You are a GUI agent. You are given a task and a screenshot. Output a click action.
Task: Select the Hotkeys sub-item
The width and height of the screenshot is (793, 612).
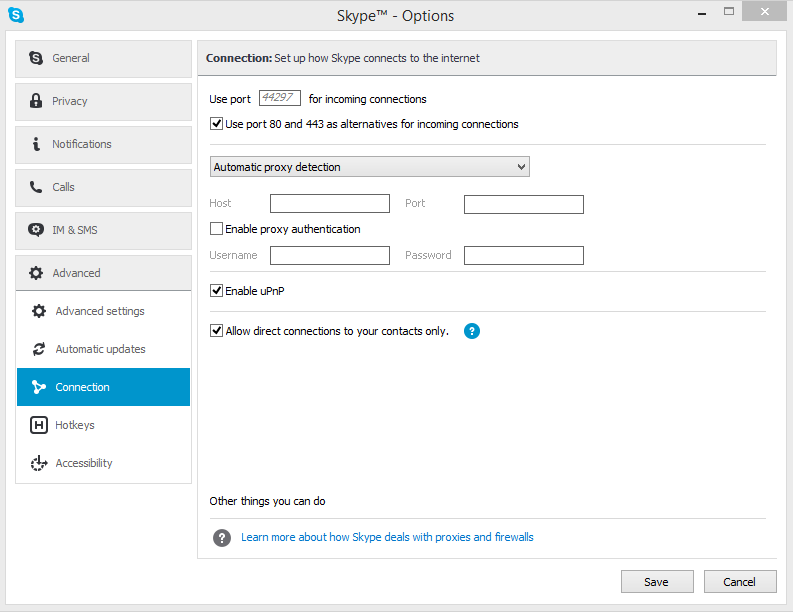tap(103, 425)
